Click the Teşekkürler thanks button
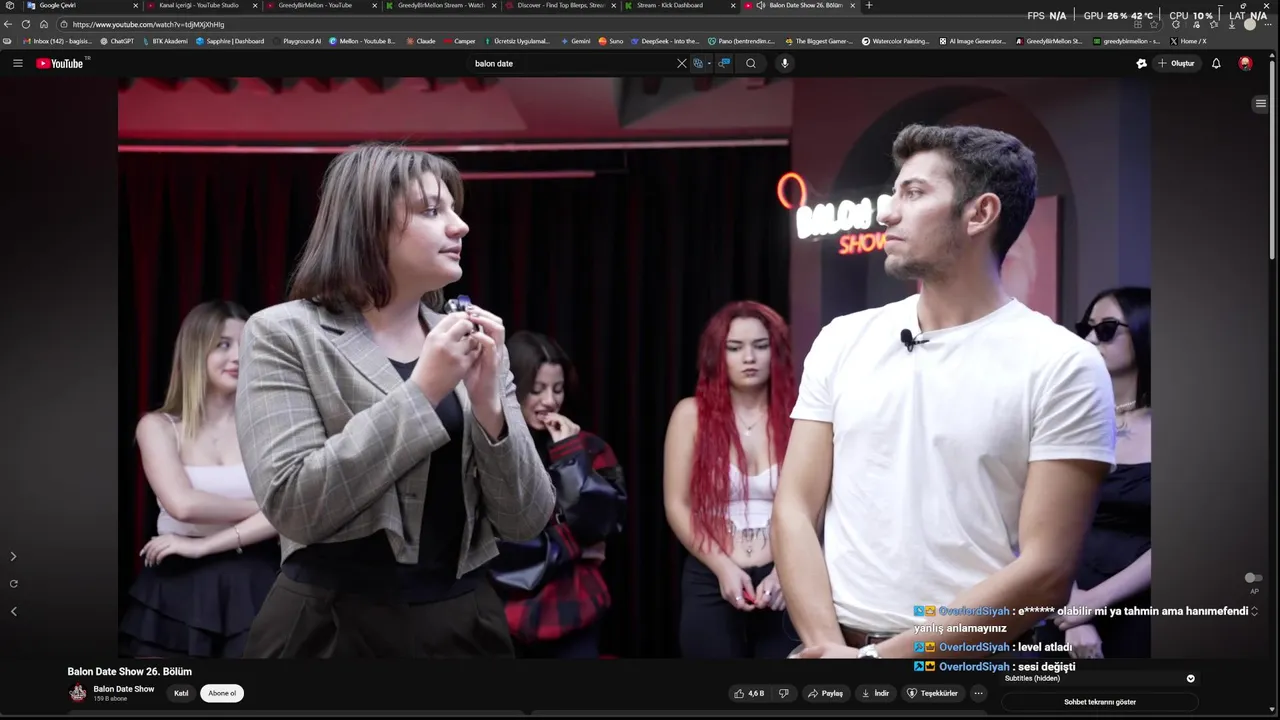Screen dimensions: 1280x720 tap(933, 693)
